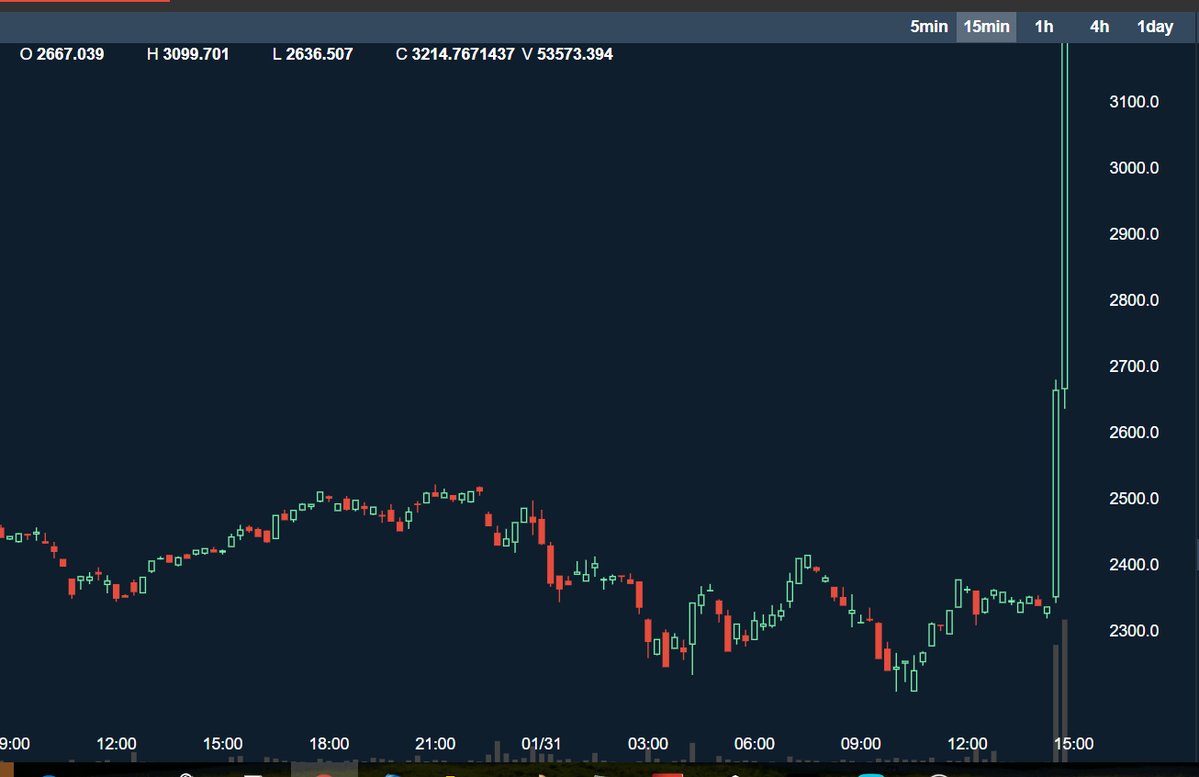Click the 2300.0 price axis label
Screen dimensions: 1199x777
1134,631
